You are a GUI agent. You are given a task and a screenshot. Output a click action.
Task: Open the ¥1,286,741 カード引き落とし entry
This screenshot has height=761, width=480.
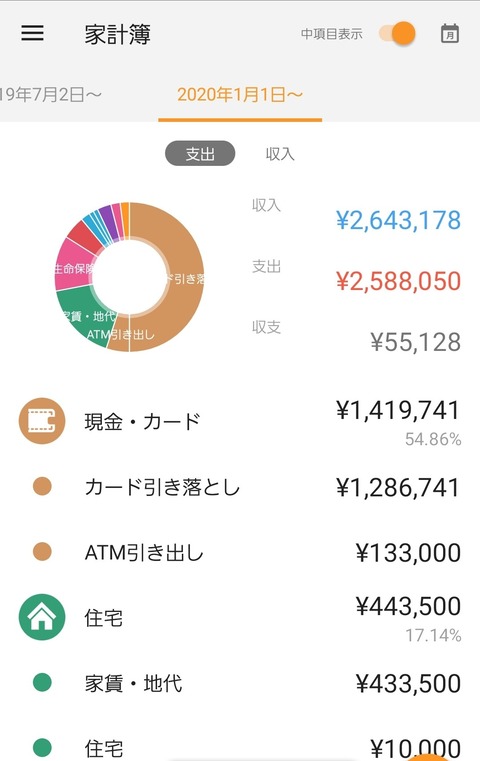click(x=240, y=487)
